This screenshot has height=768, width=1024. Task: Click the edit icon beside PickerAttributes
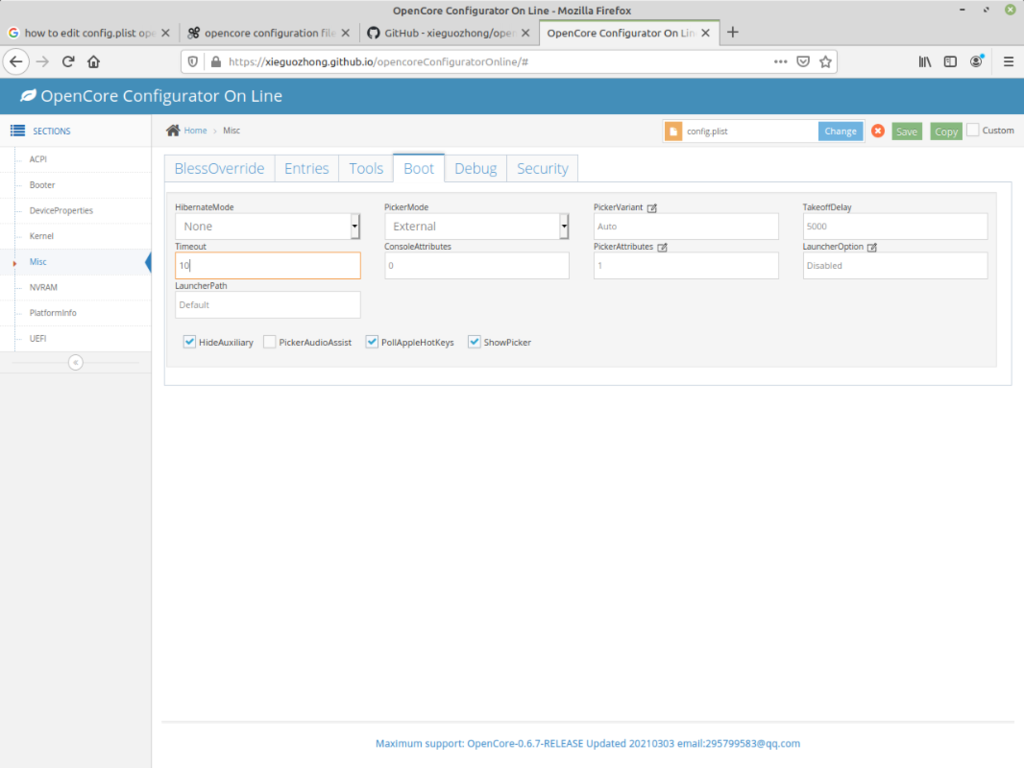pos(662,247)
